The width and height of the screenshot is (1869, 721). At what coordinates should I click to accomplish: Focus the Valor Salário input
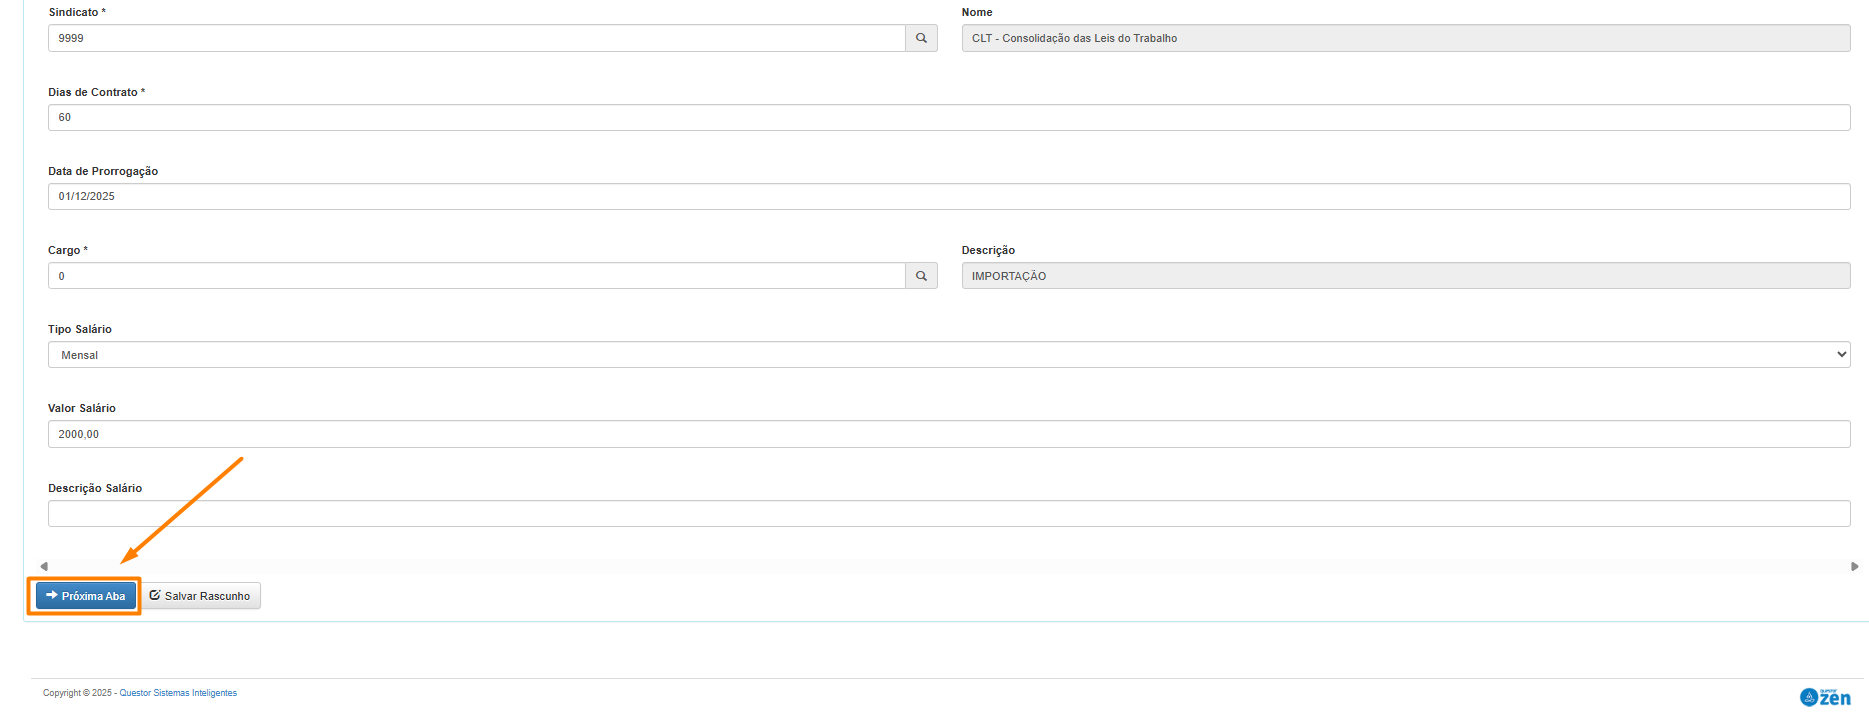948,434
